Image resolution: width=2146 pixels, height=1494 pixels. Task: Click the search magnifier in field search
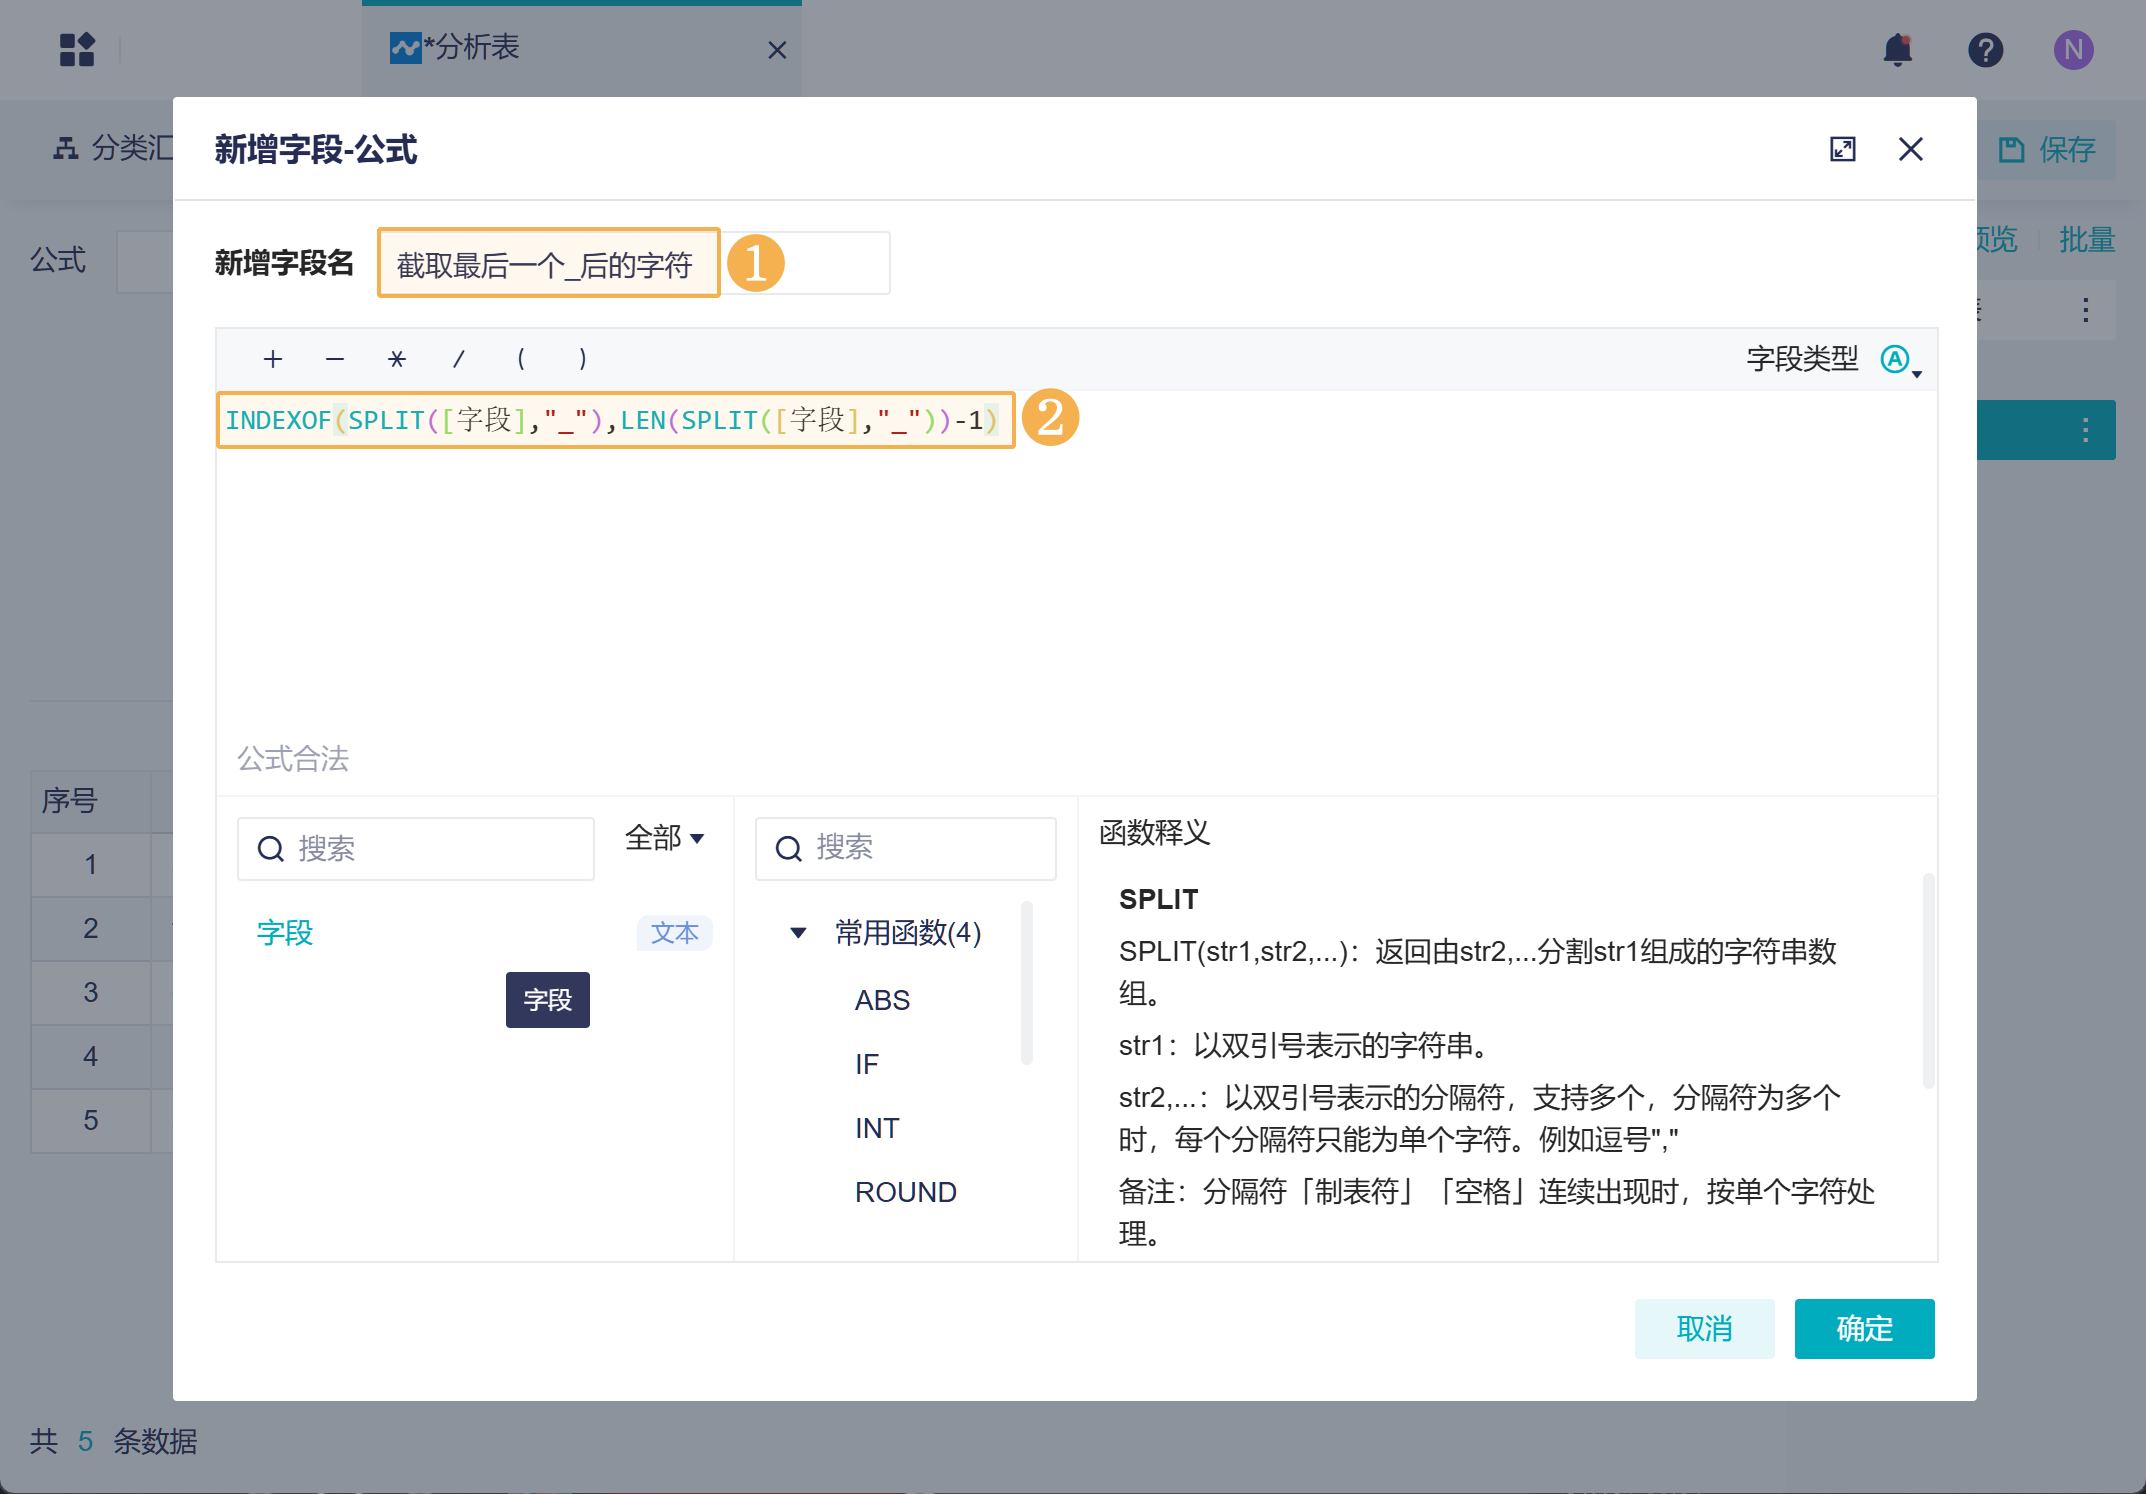click(271, 849)
